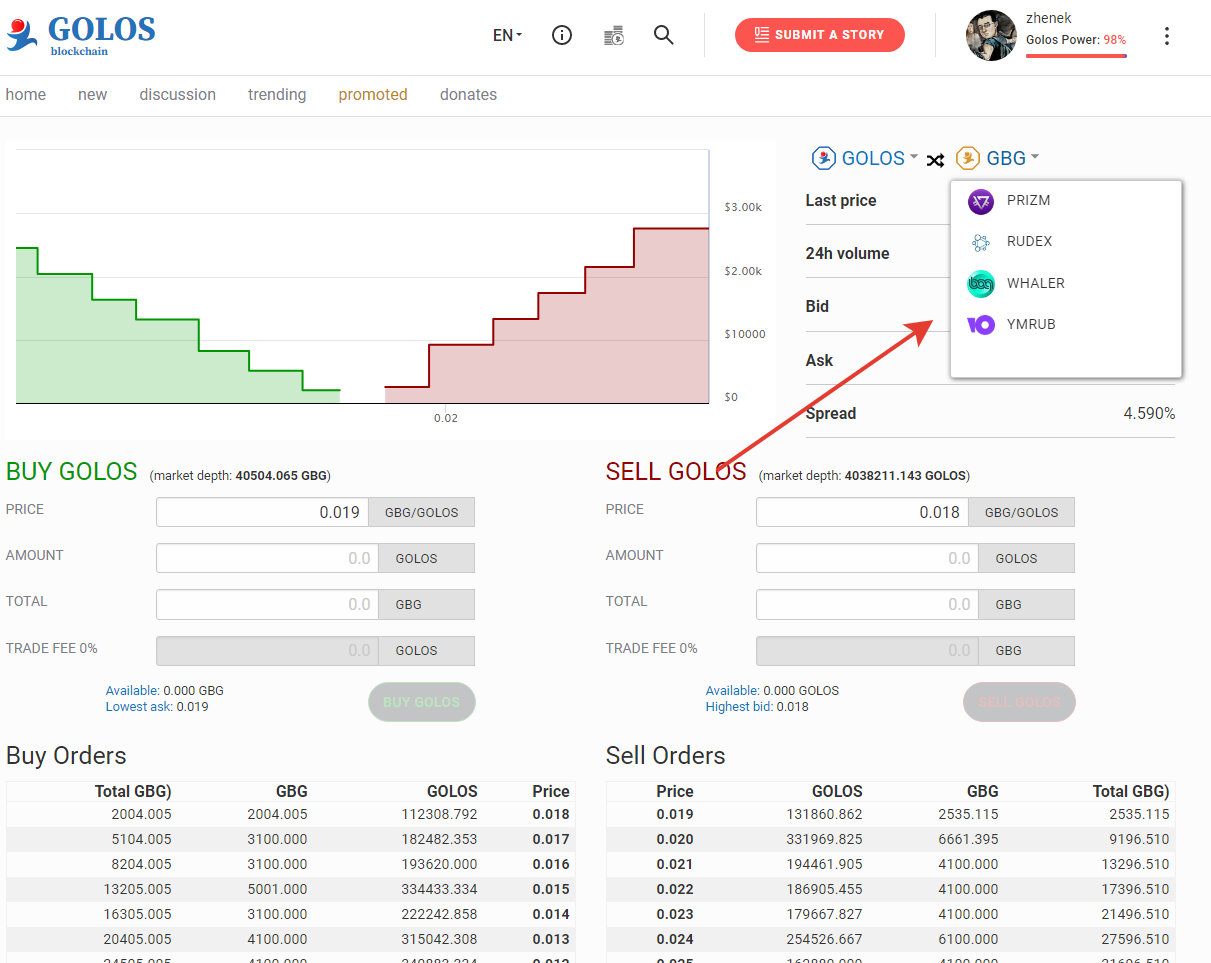1211x963 pixels.
Task: Click the YMRUB logo icon
Action: (981, 325)
